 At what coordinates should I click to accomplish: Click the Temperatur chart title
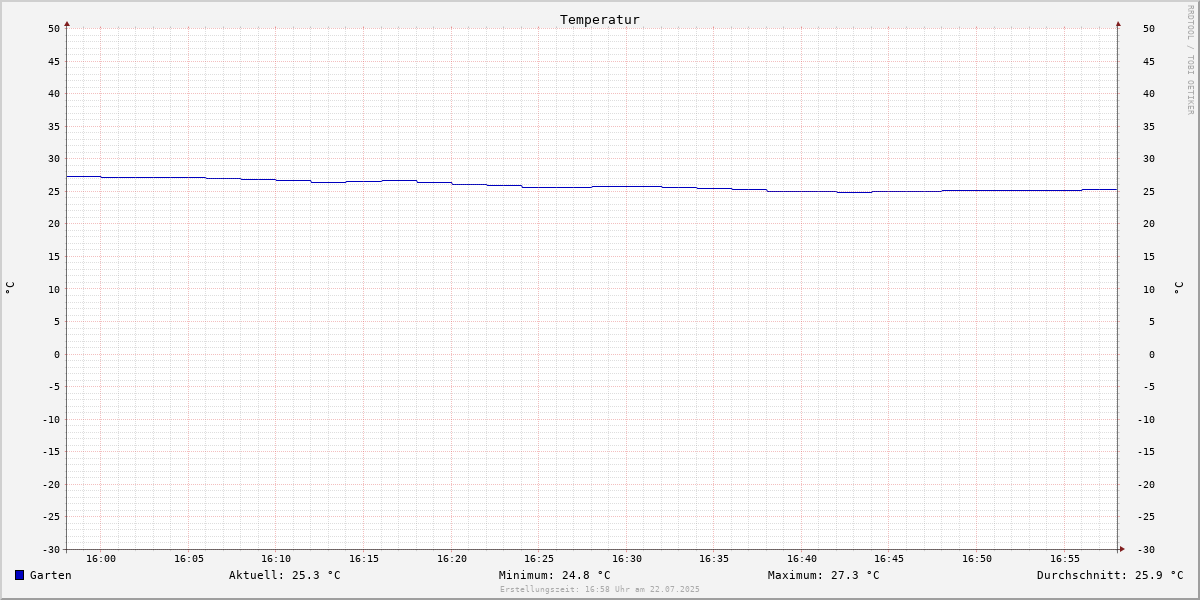point(600,19)
